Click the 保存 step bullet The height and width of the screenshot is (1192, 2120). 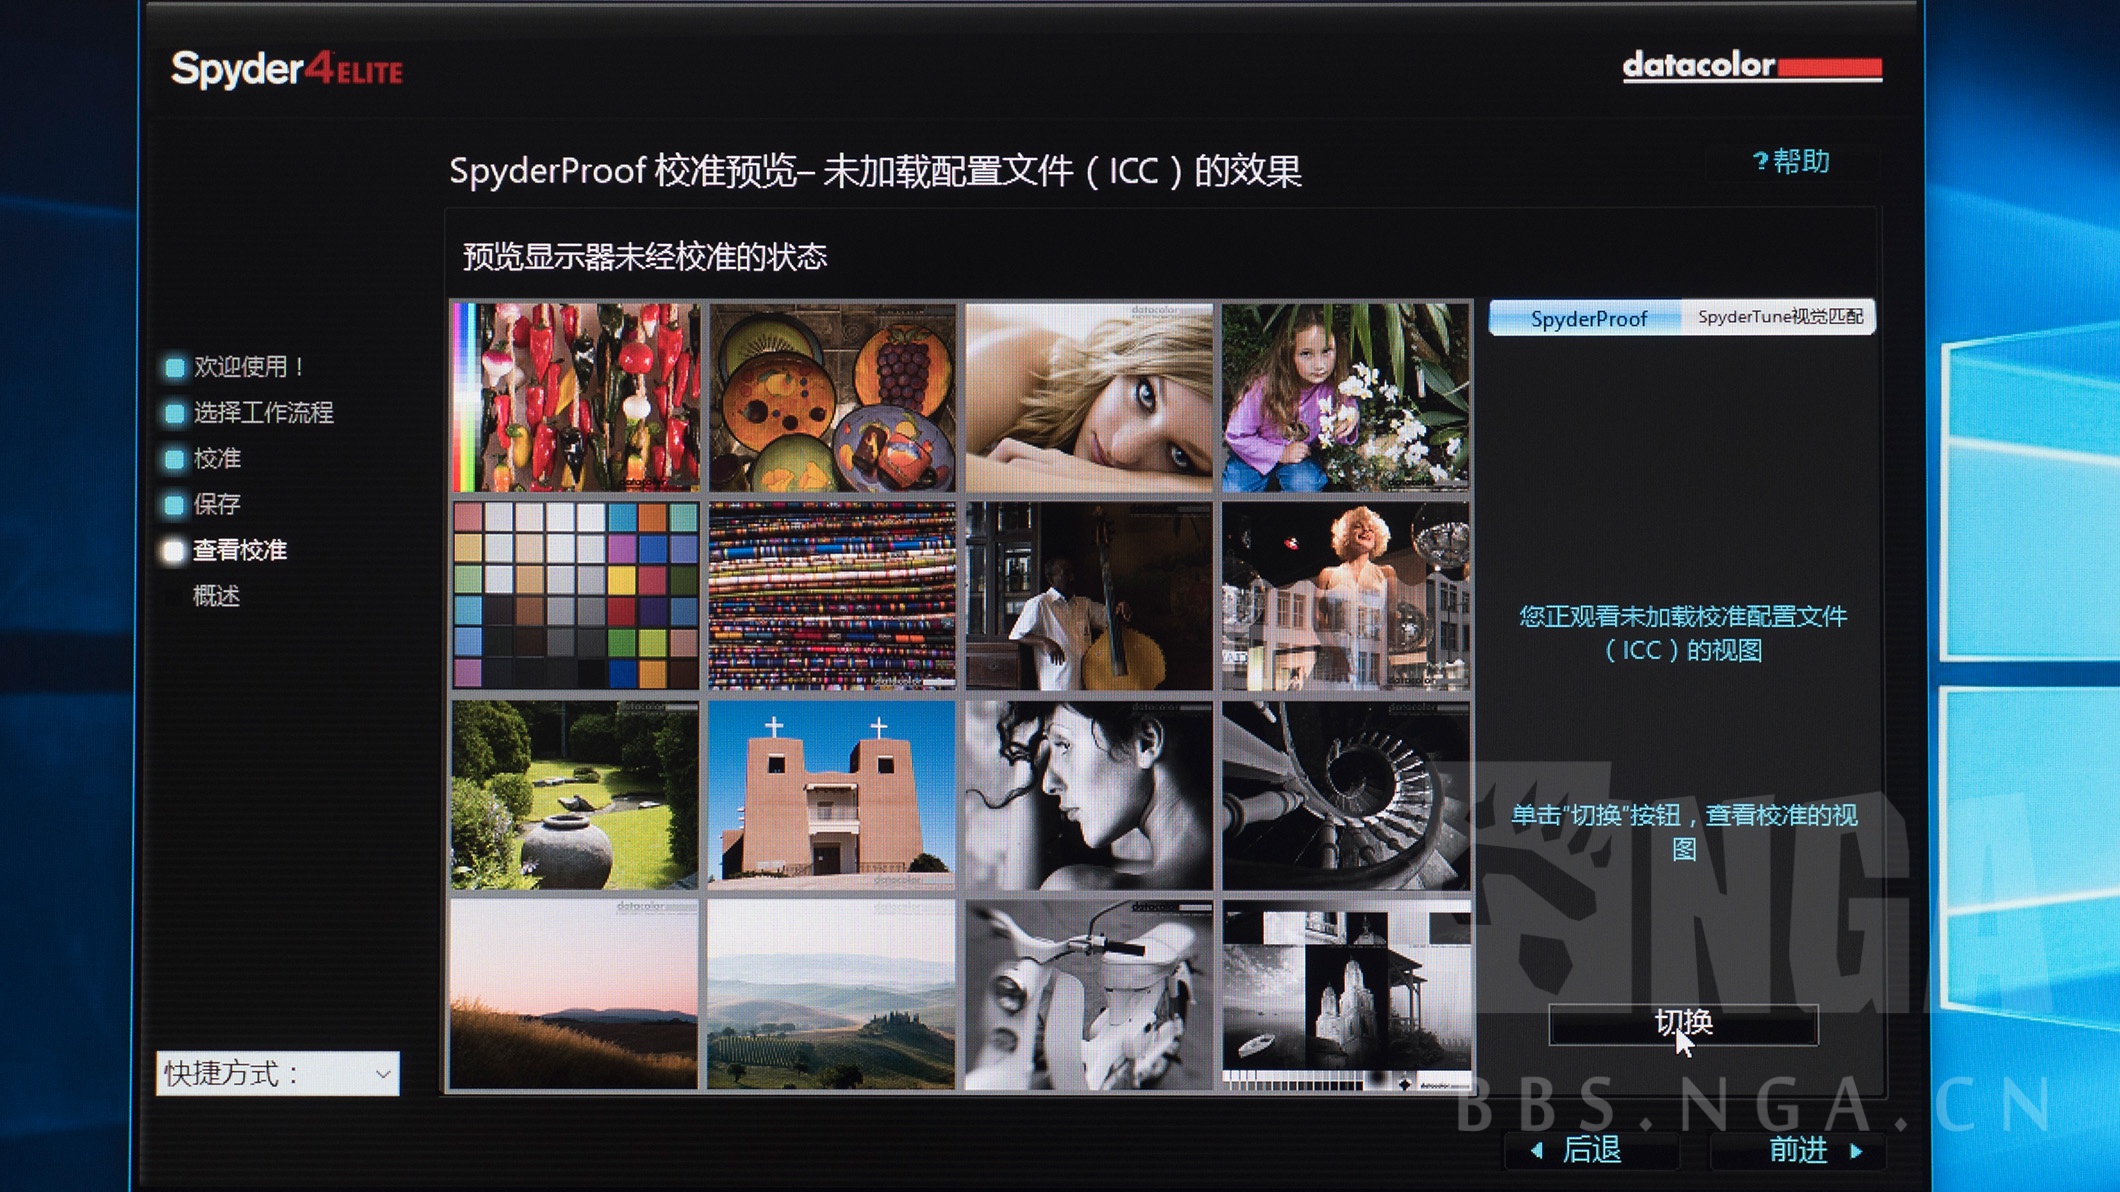175,505
